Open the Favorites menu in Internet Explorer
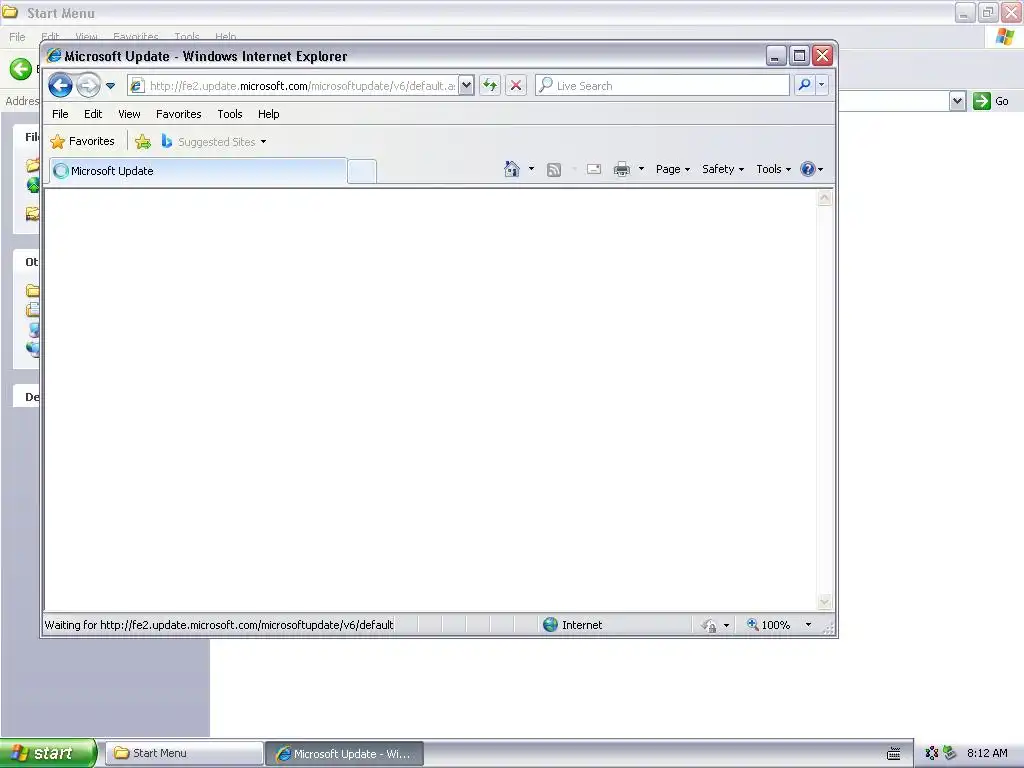 [178, 114]
